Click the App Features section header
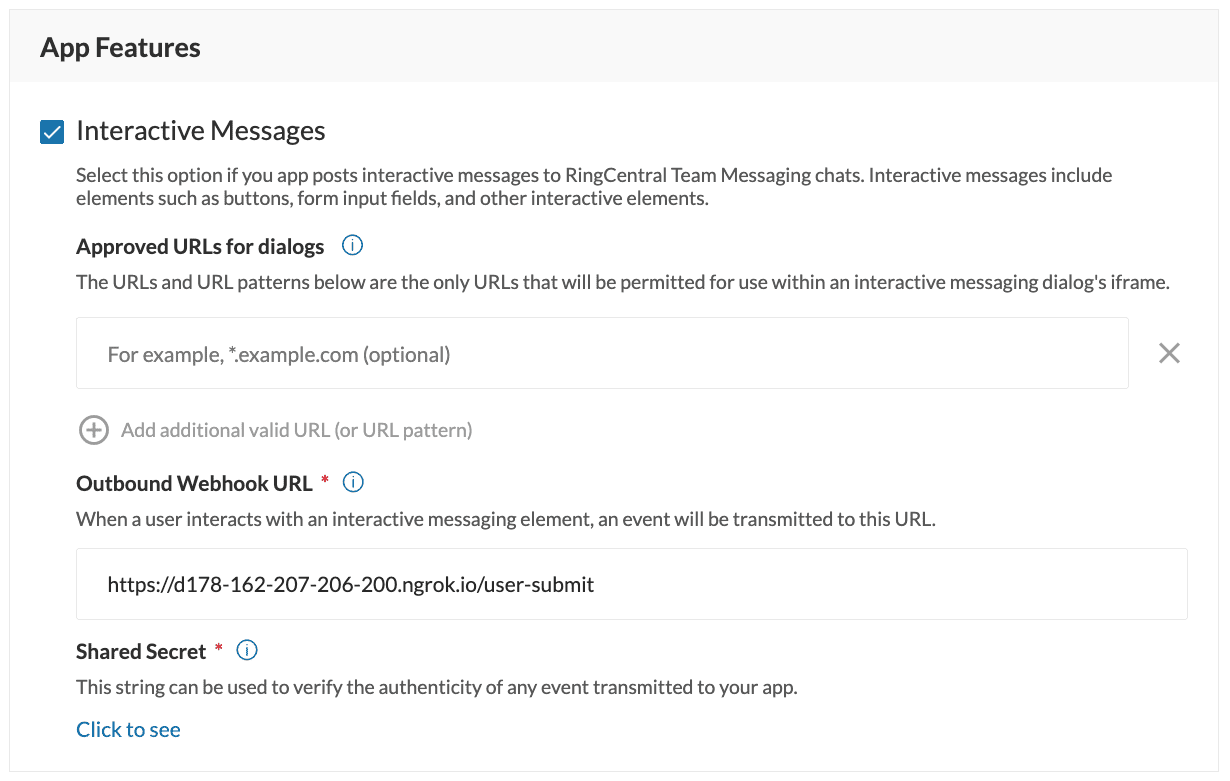Viewport: 1230px width, 781px height. coord(120,47)
